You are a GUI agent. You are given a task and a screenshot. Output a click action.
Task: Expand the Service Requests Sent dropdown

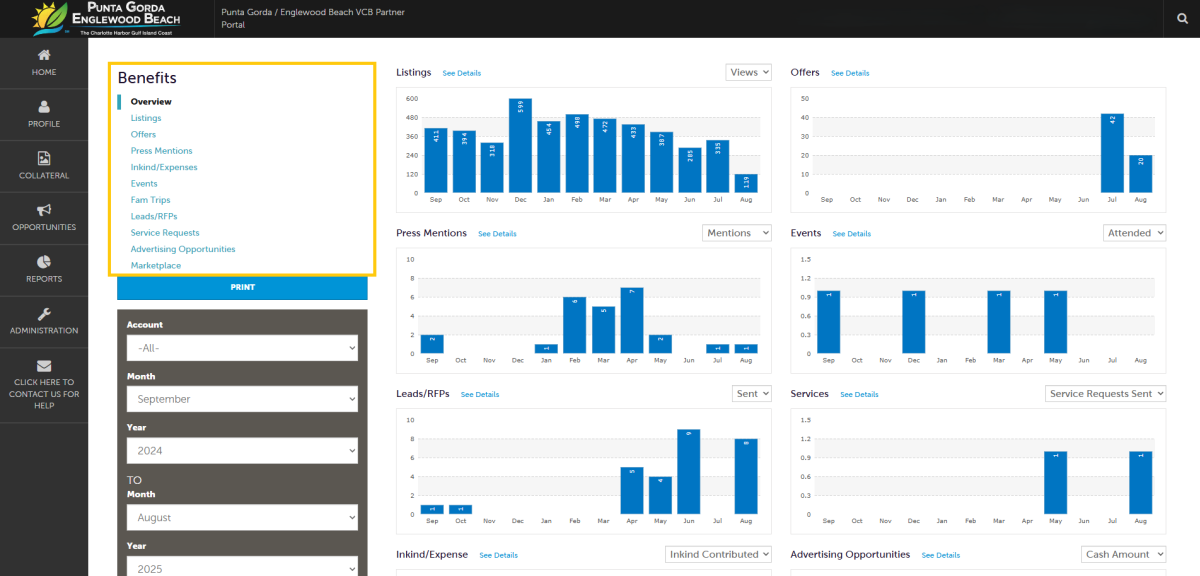pos(1105,394)
